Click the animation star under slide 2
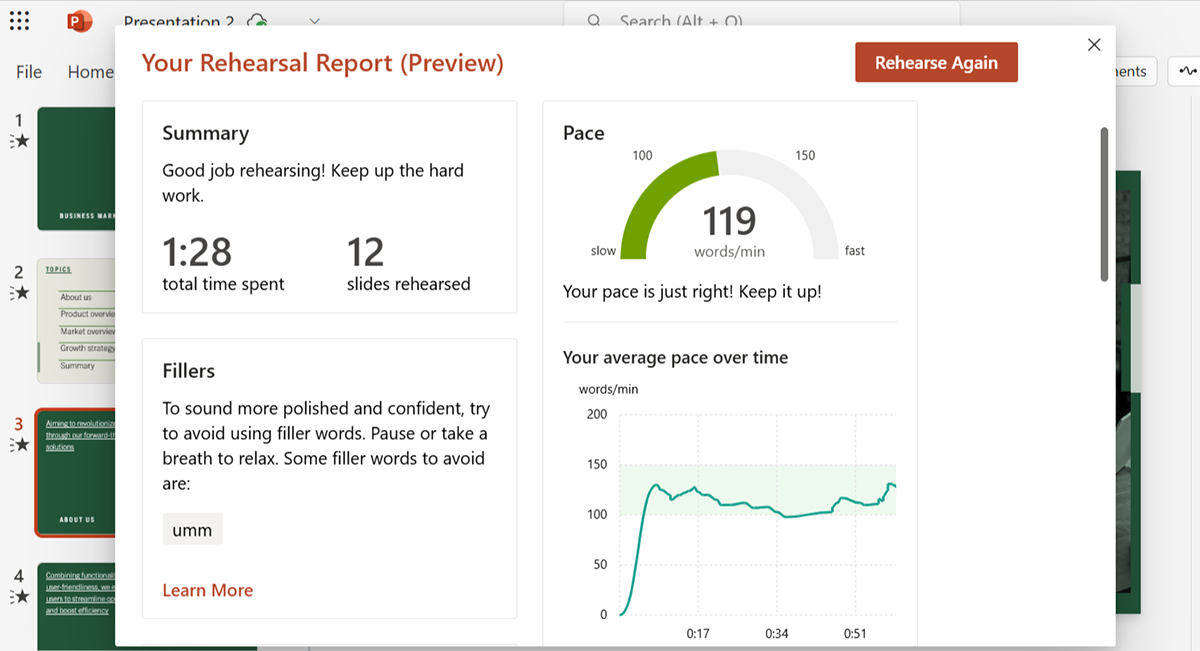The image size is (1200, 651). tap(20, 293)
